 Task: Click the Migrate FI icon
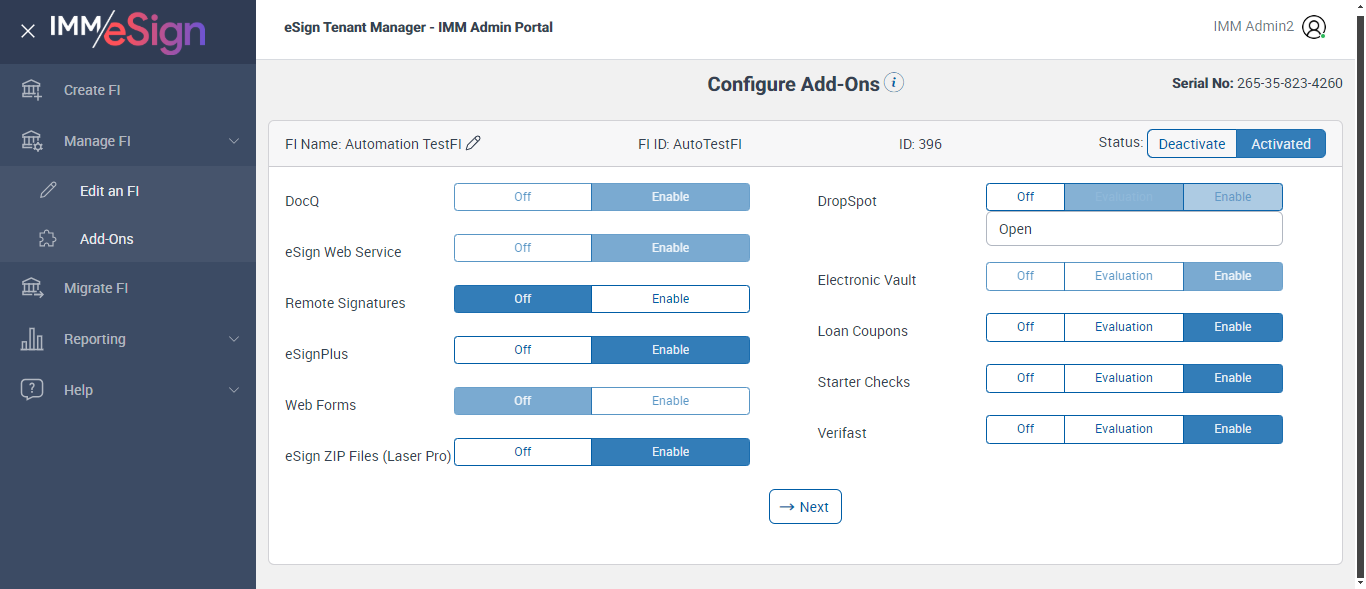pyautogui.click(x=32, y=288)
